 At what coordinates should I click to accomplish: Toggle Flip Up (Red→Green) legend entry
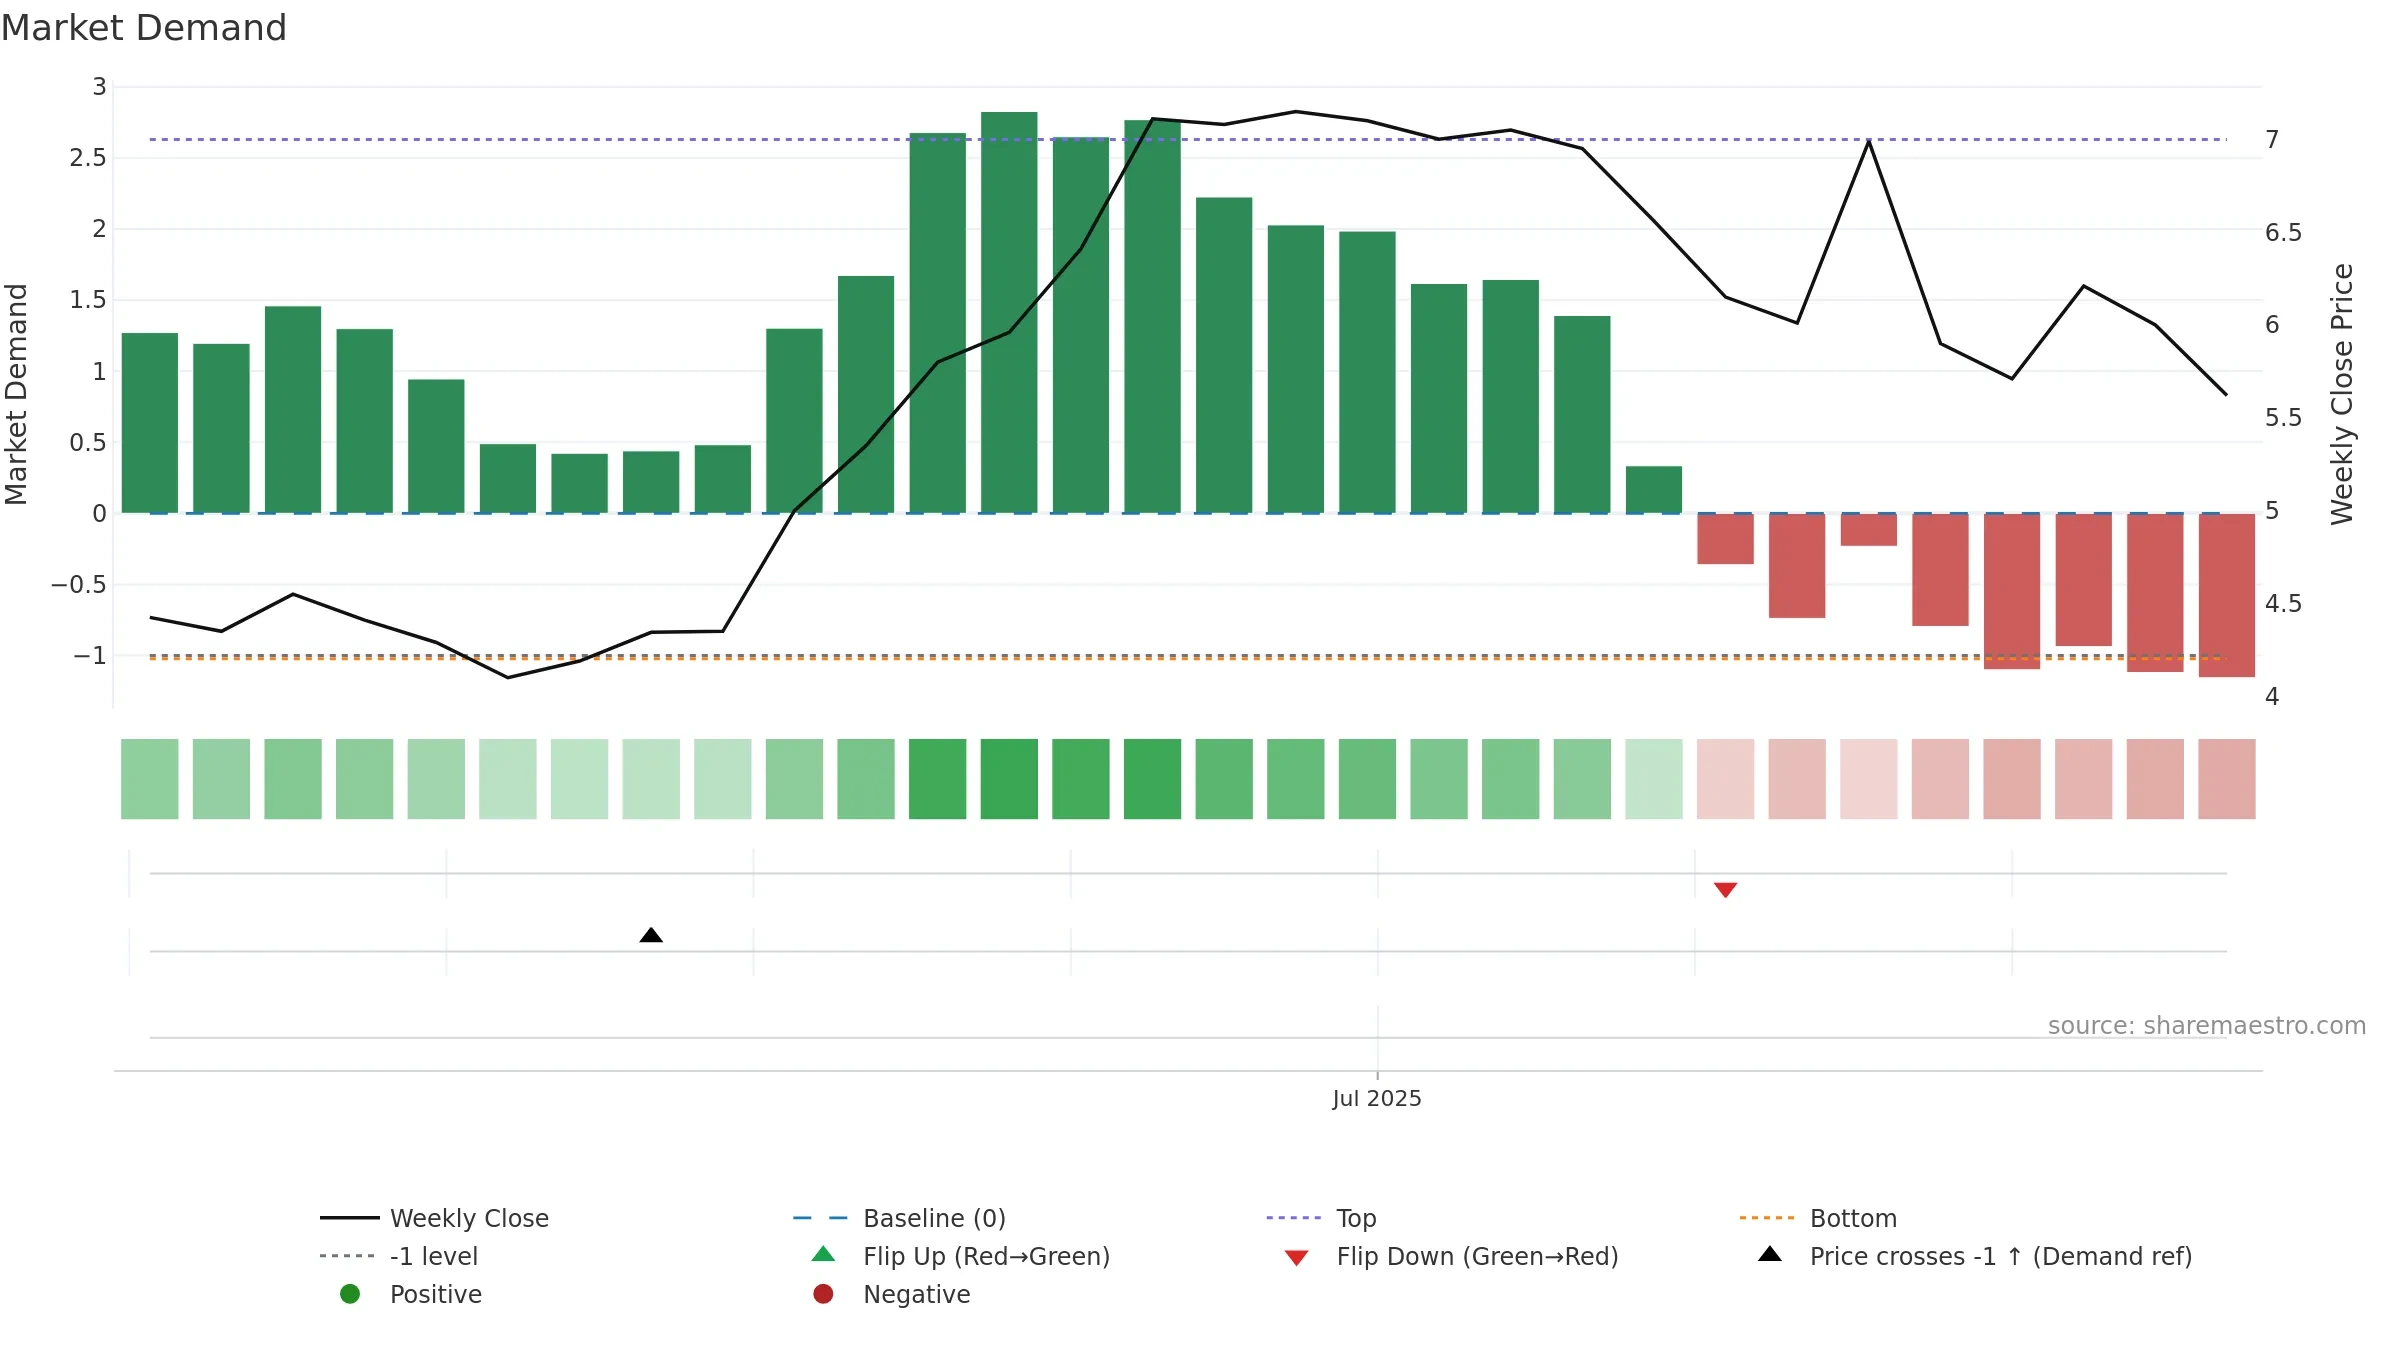pos(960,1256)
